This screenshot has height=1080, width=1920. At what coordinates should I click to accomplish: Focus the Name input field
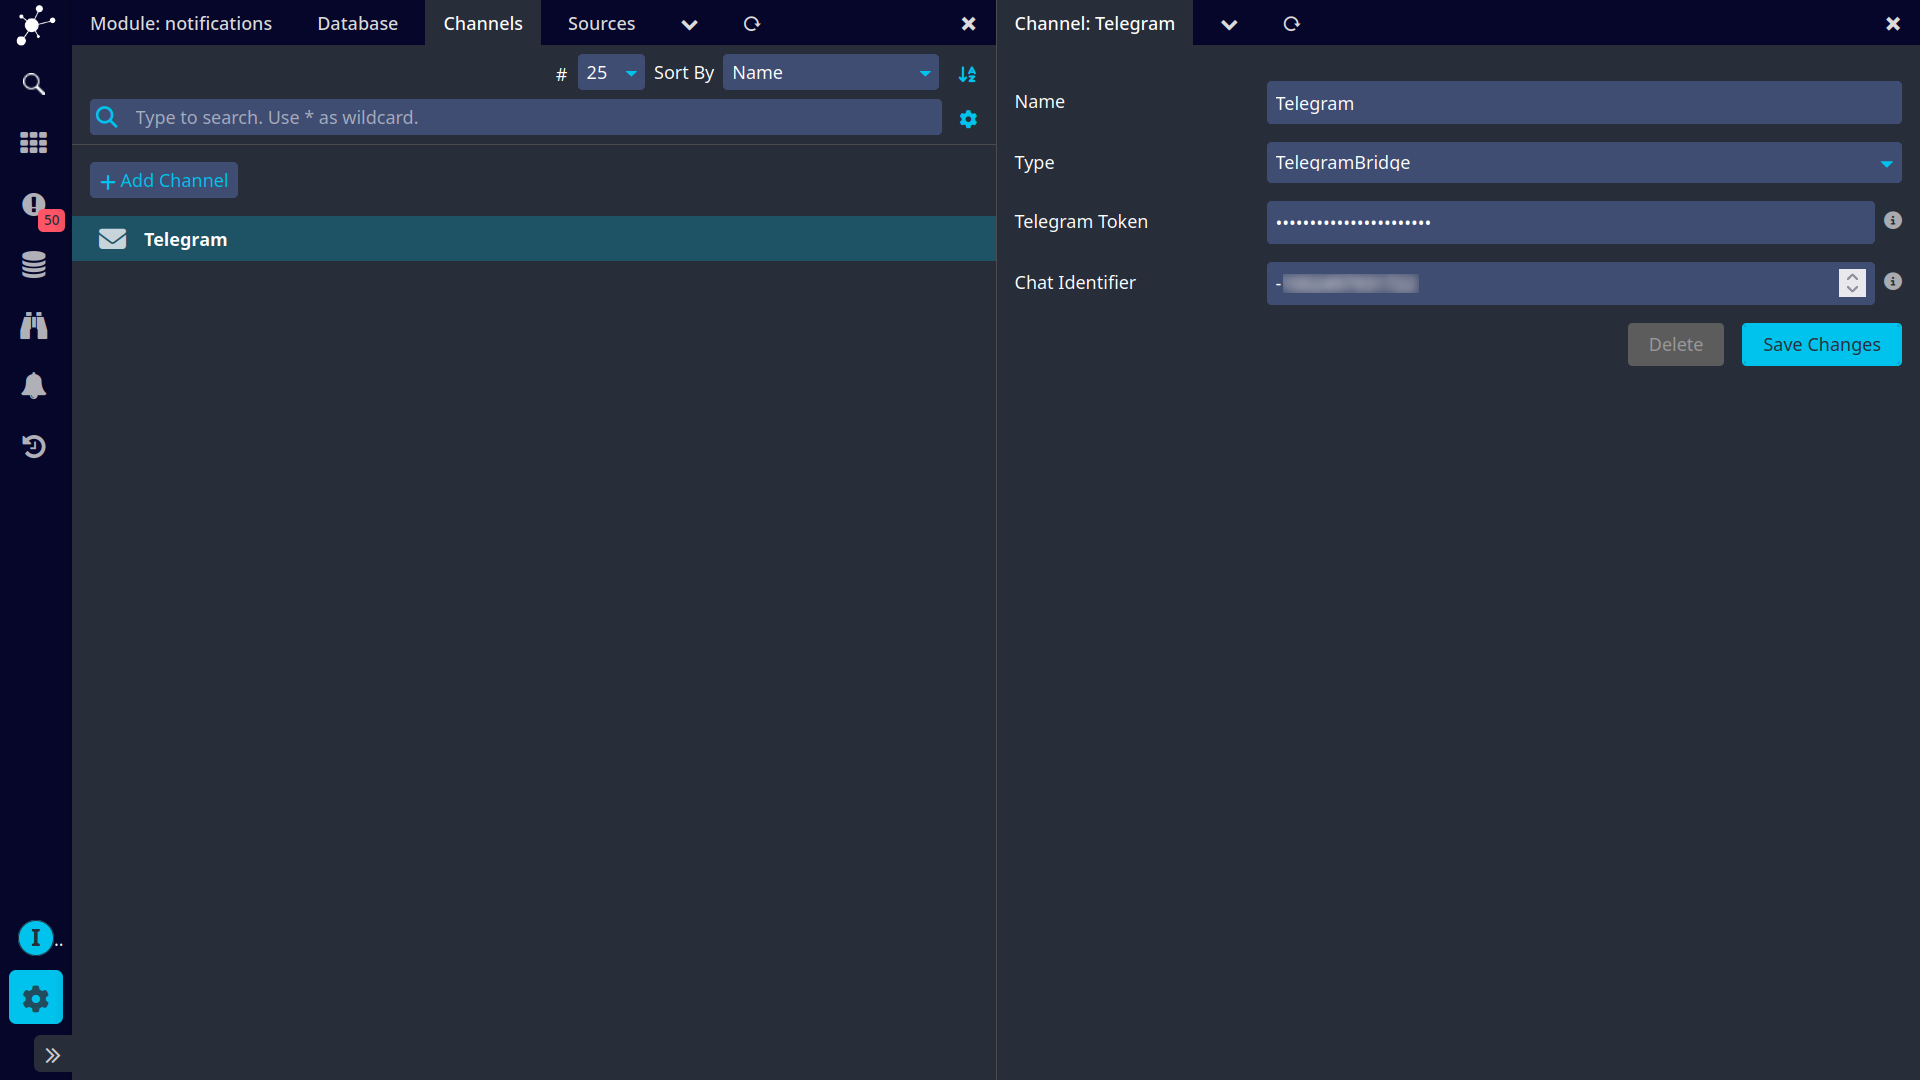tap(1584, 103)
